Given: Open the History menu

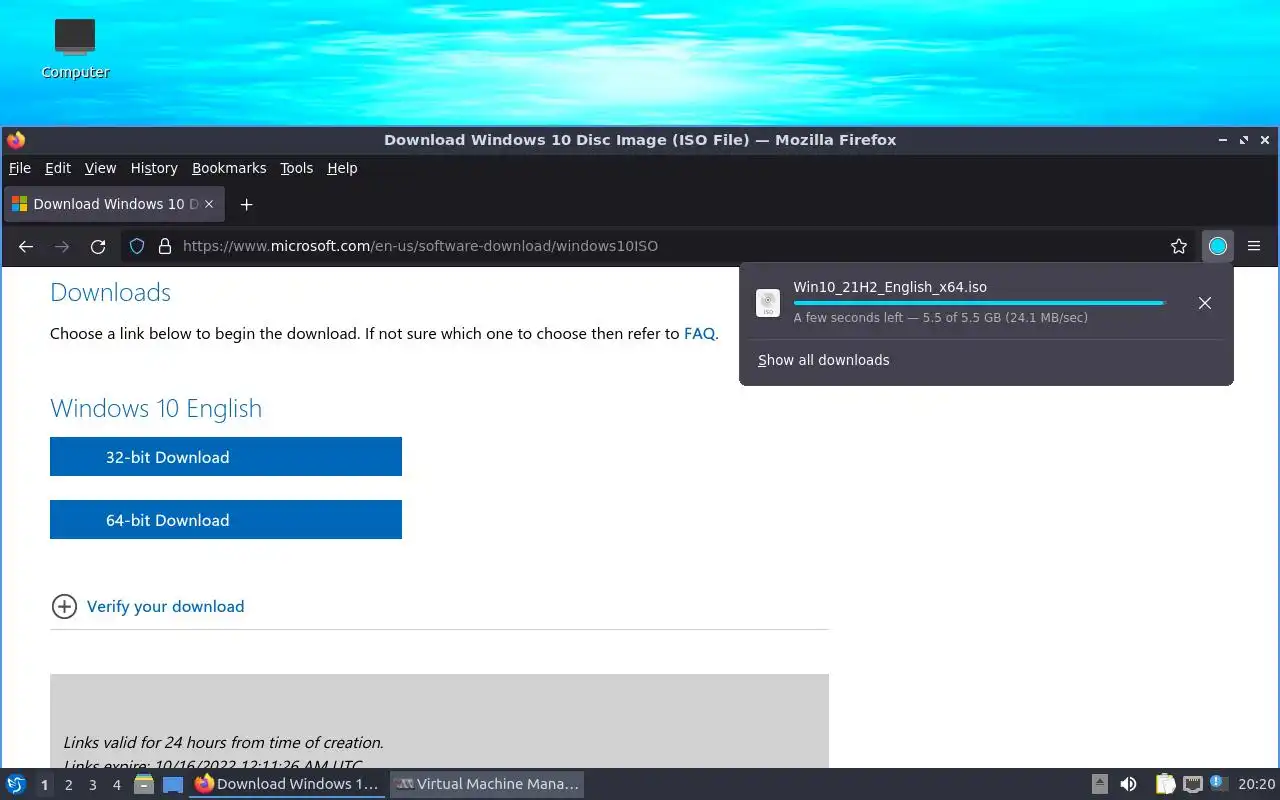Looking at the screenshot, I should pos(154,168).
